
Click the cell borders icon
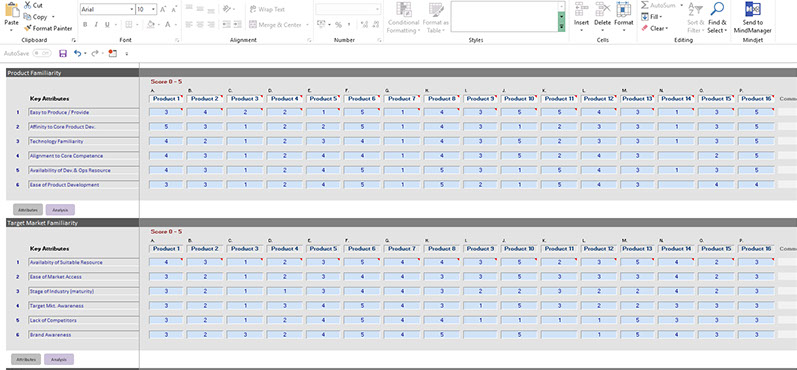click(129, 24)
